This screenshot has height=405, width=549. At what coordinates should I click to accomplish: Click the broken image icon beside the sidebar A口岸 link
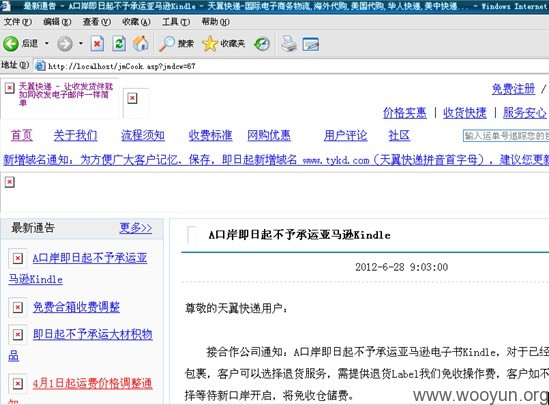point(18,258)
